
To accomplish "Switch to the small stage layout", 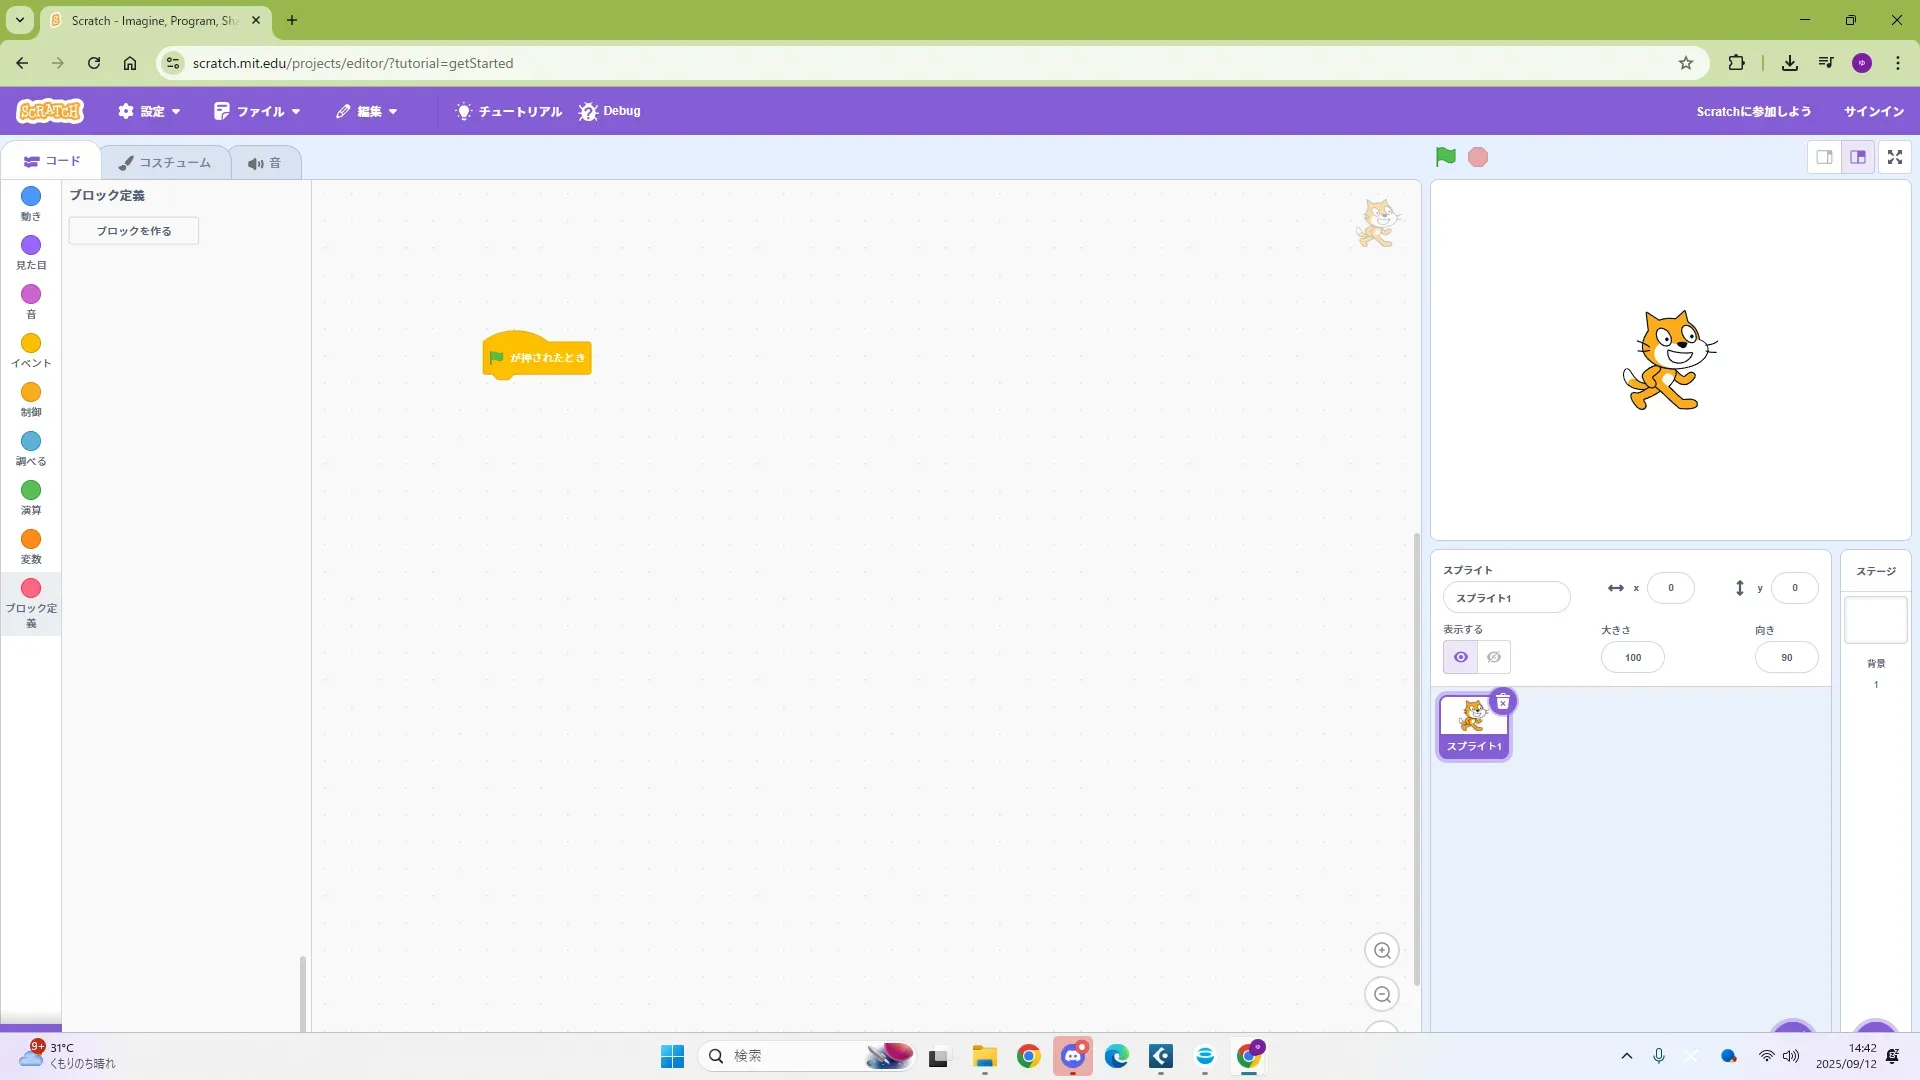I will [1824, 157].
